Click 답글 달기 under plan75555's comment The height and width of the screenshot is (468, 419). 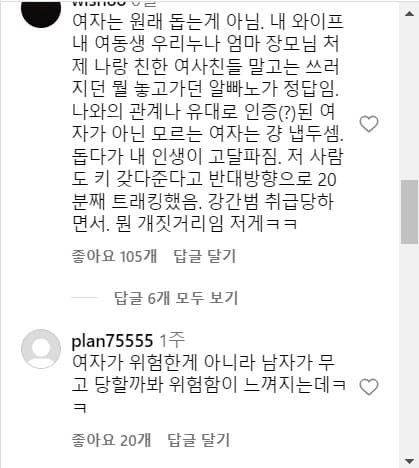coord(199,440)
